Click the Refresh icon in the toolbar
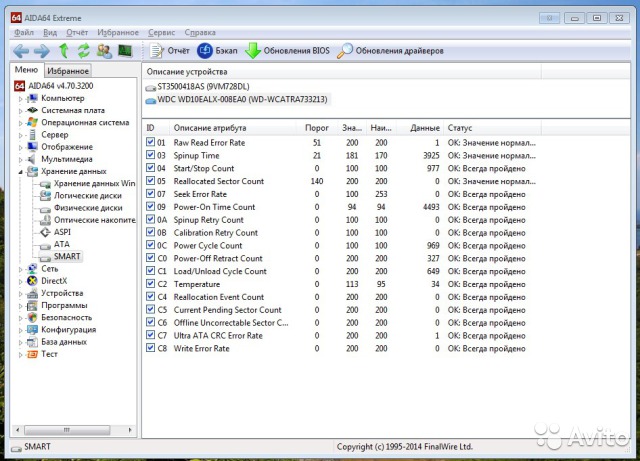 tap(84, 51)
